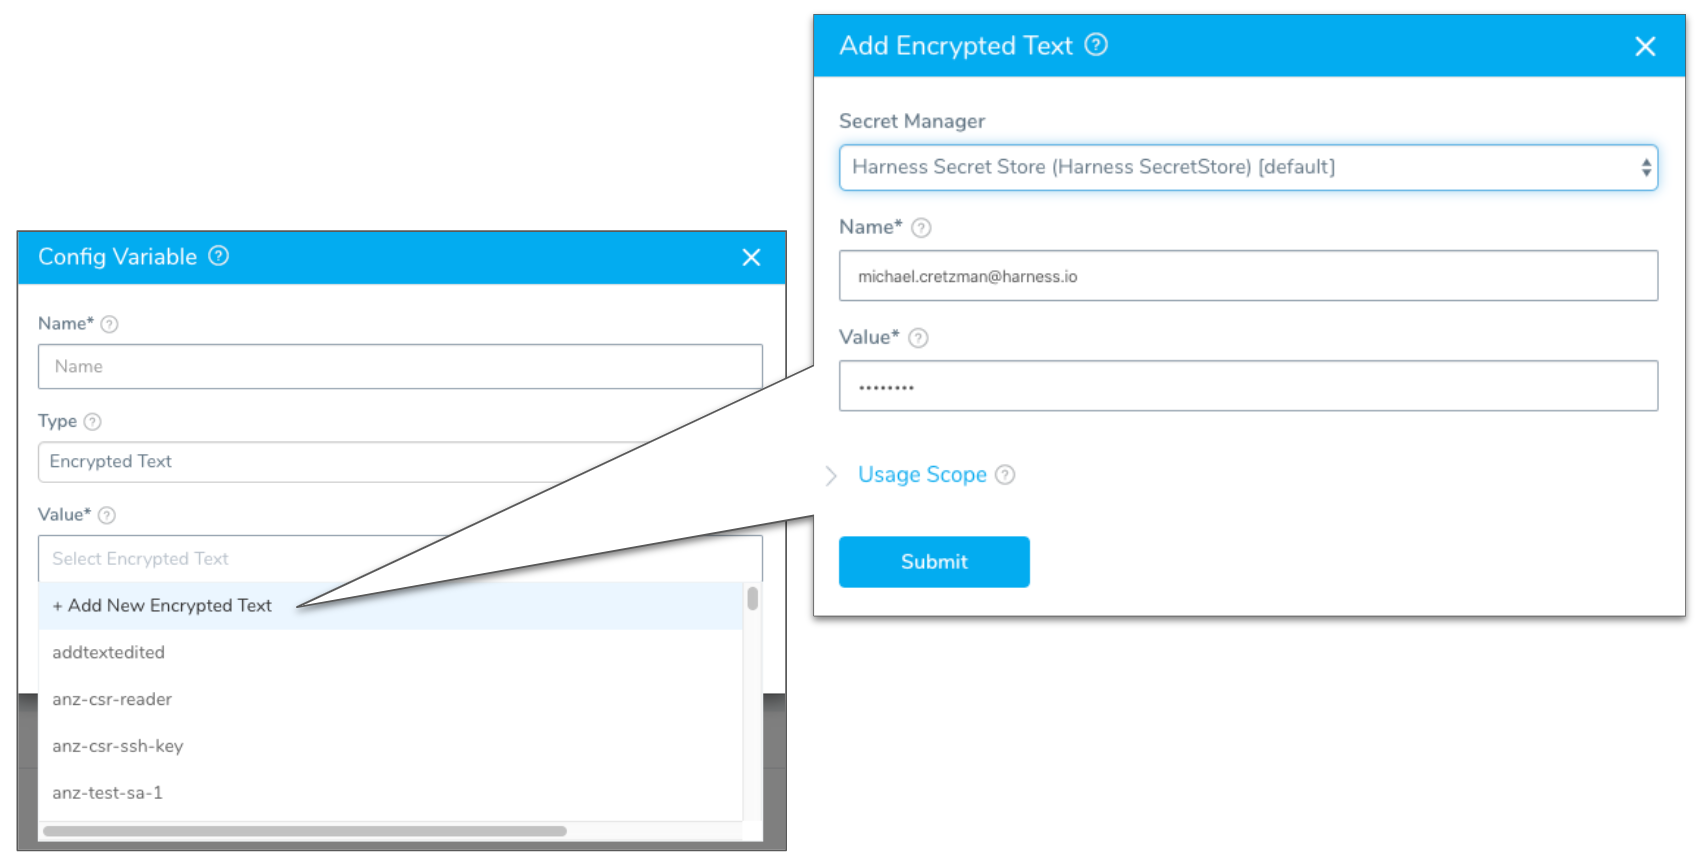The height and width of the screenshot is (868, 1696).
Task: Click the dropdown list horizontal scrollbar
Action: click(x=305, y=831)
